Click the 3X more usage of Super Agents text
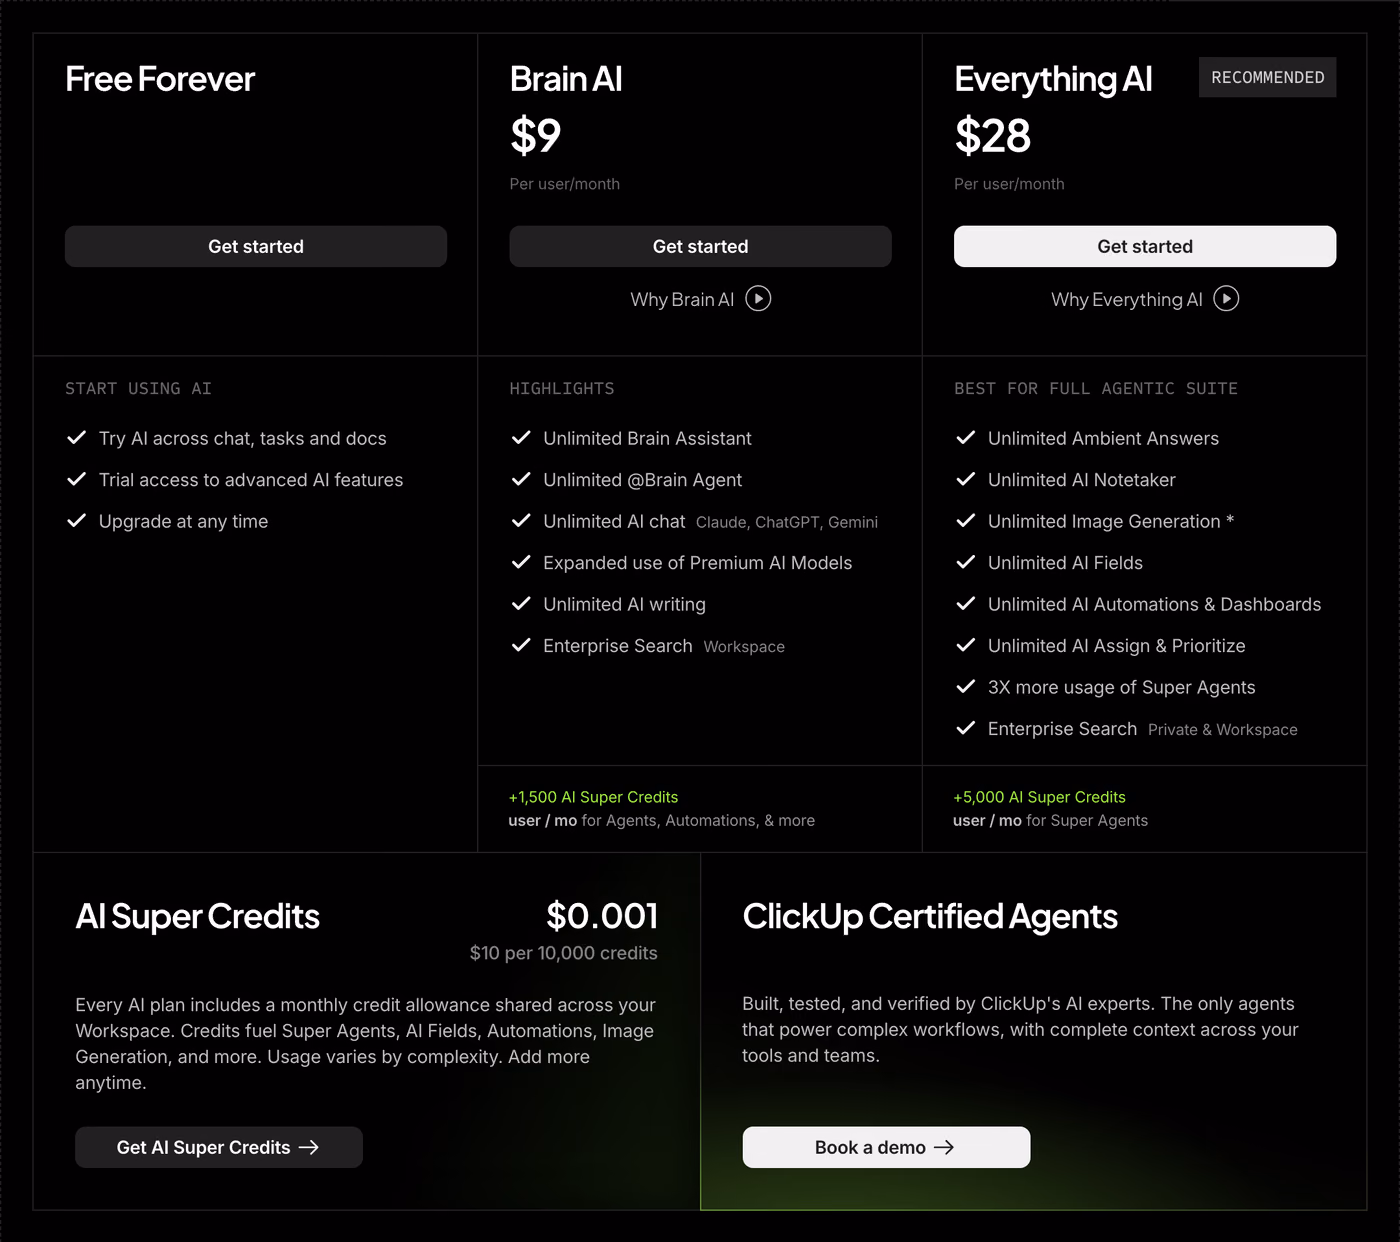This screenshot has height=1242, width=1400. 1121,687
